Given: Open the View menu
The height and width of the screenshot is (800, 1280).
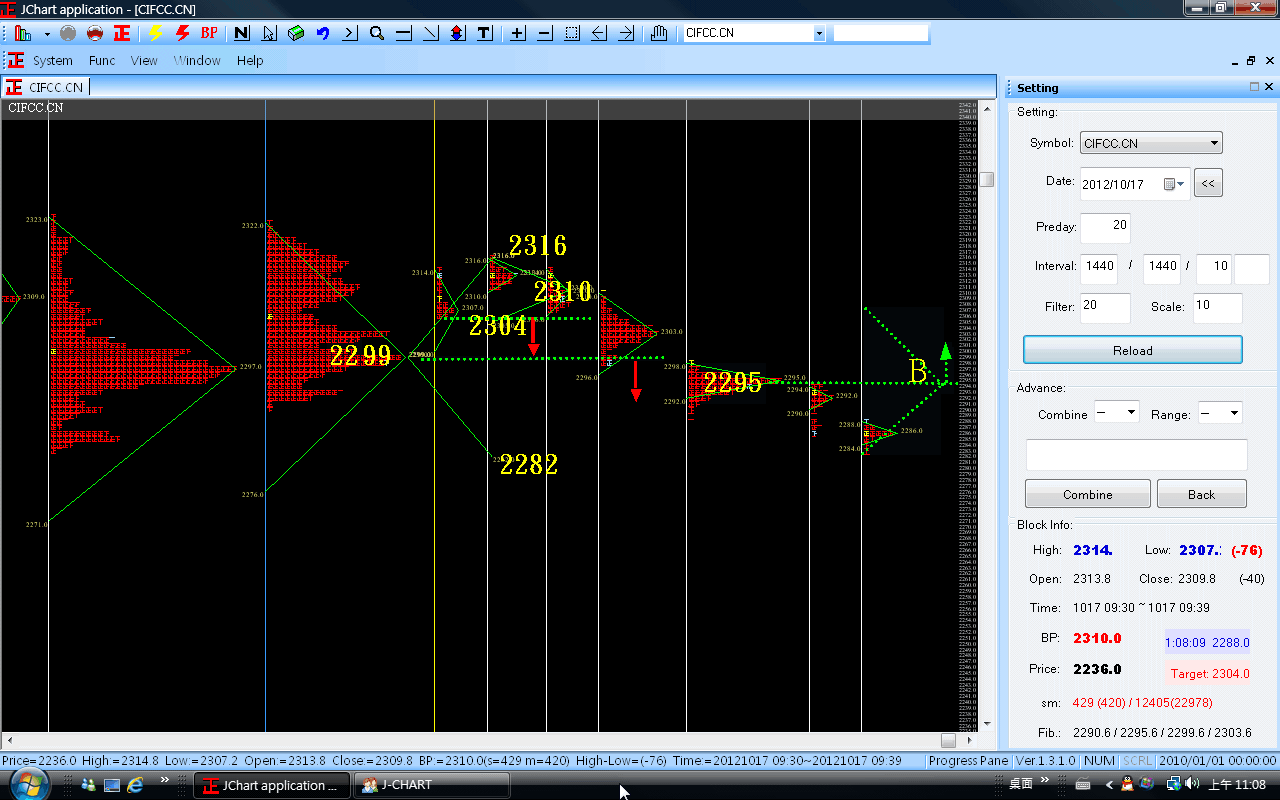Looking at the screenshot, I should [144, 60].
